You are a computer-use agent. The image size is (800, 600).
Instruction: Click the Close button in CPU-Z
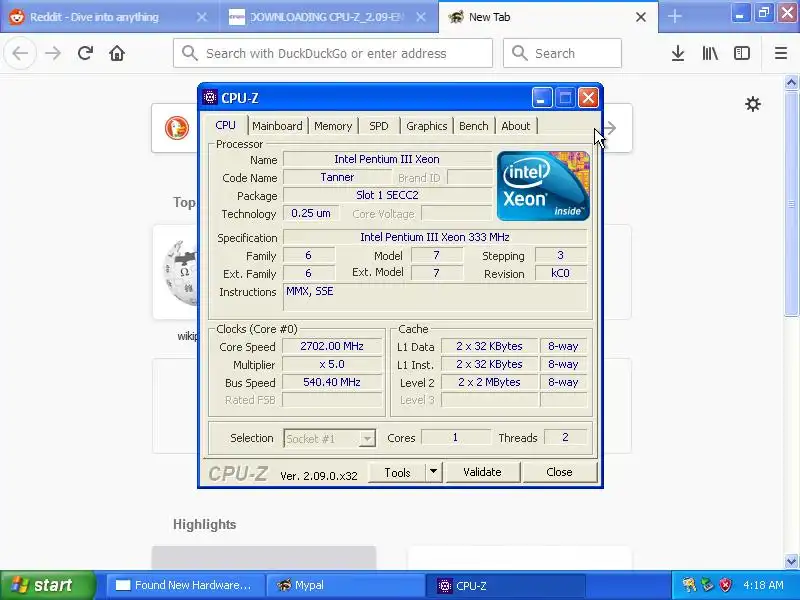pos(559,472)
